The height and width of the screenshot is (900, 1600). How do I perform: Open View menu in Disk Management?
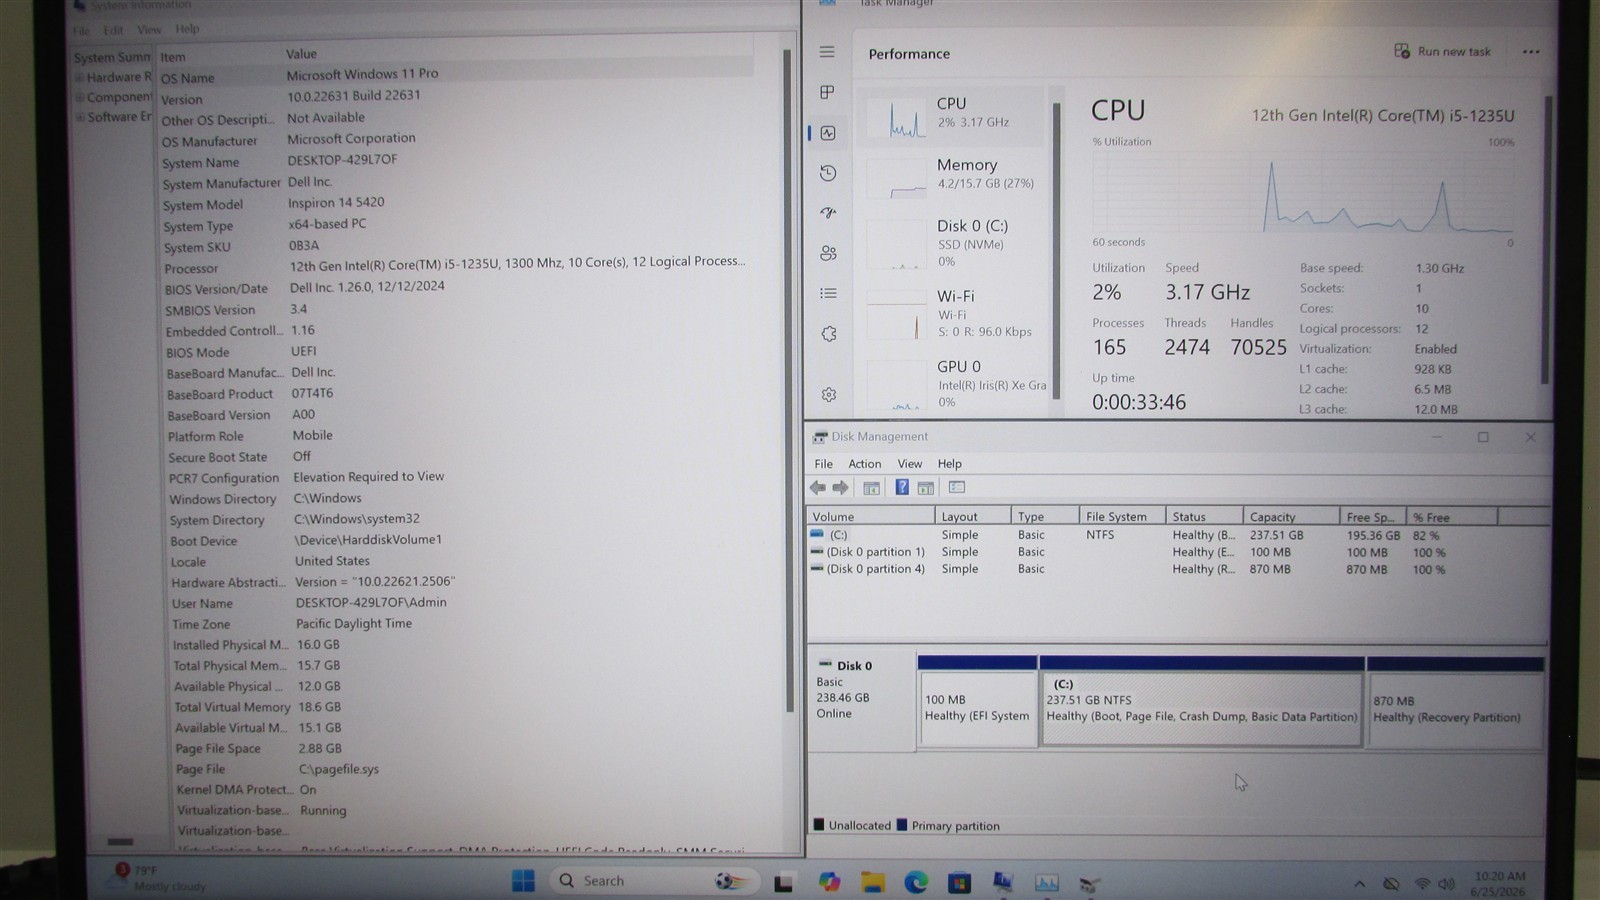[x=910, y=464]
